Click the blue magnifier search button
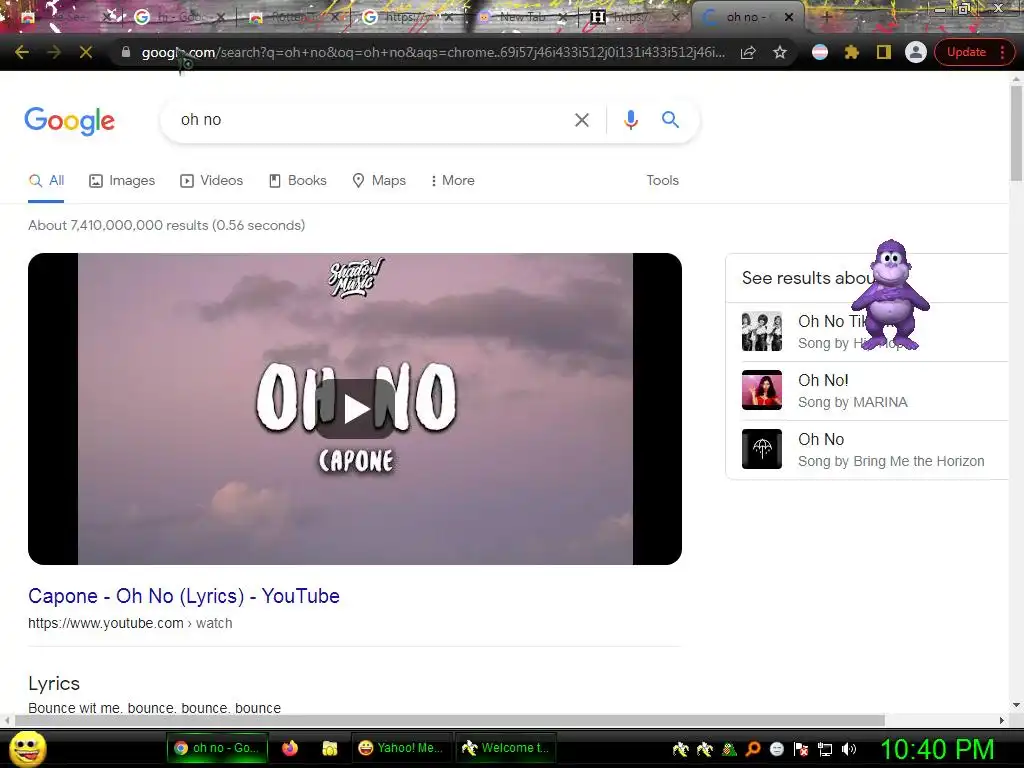Image resolution: width=1024 pixels, height=768 pixels. [670, 120]
